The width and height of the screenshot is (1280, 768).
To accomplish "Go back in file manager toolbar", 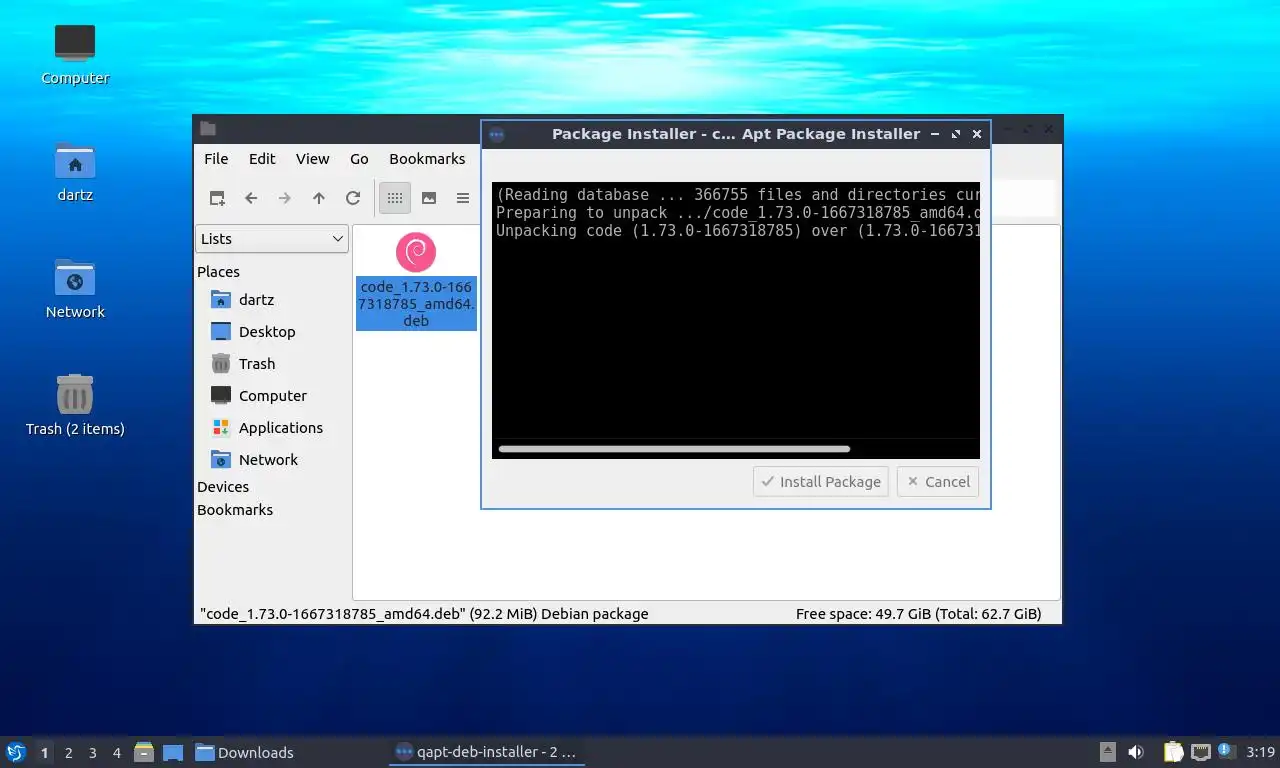I will pos(251,198).
